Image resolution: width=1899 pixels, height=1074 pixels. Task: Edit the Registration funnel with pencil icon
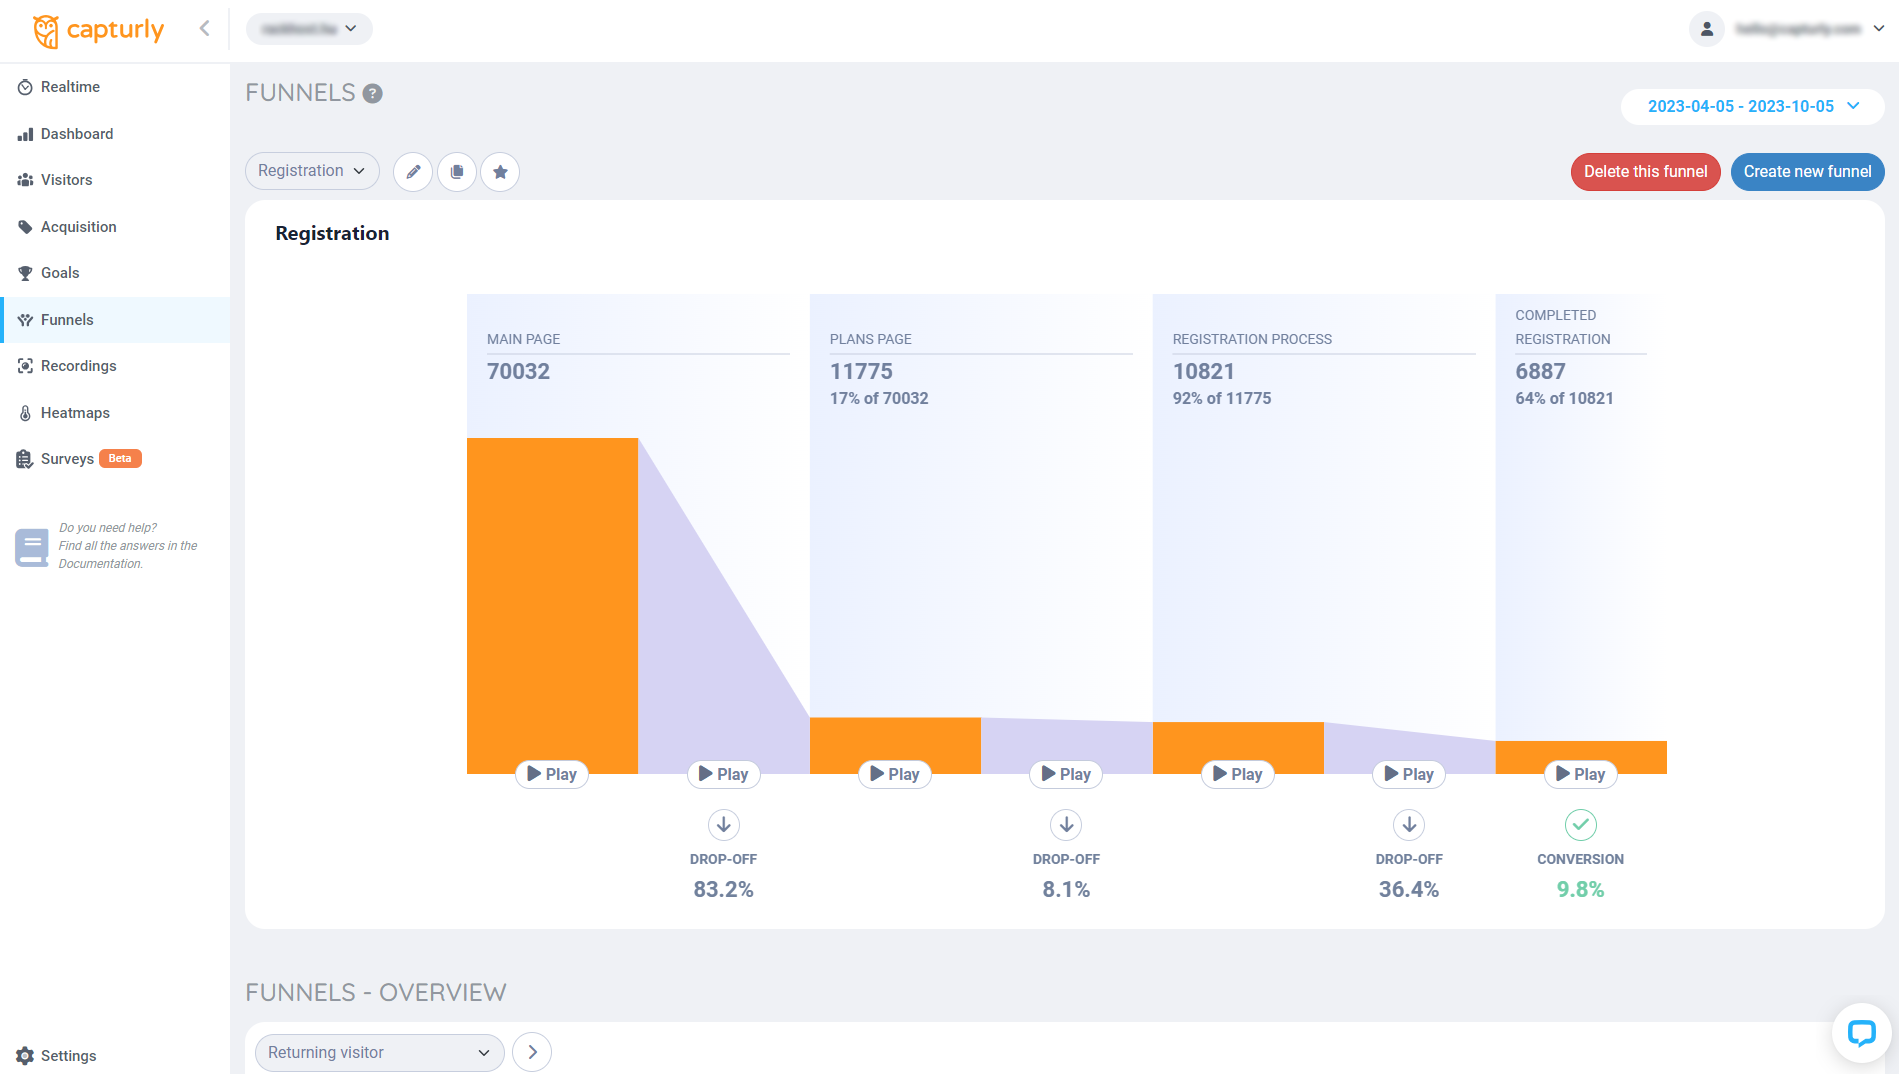(412, 171)
